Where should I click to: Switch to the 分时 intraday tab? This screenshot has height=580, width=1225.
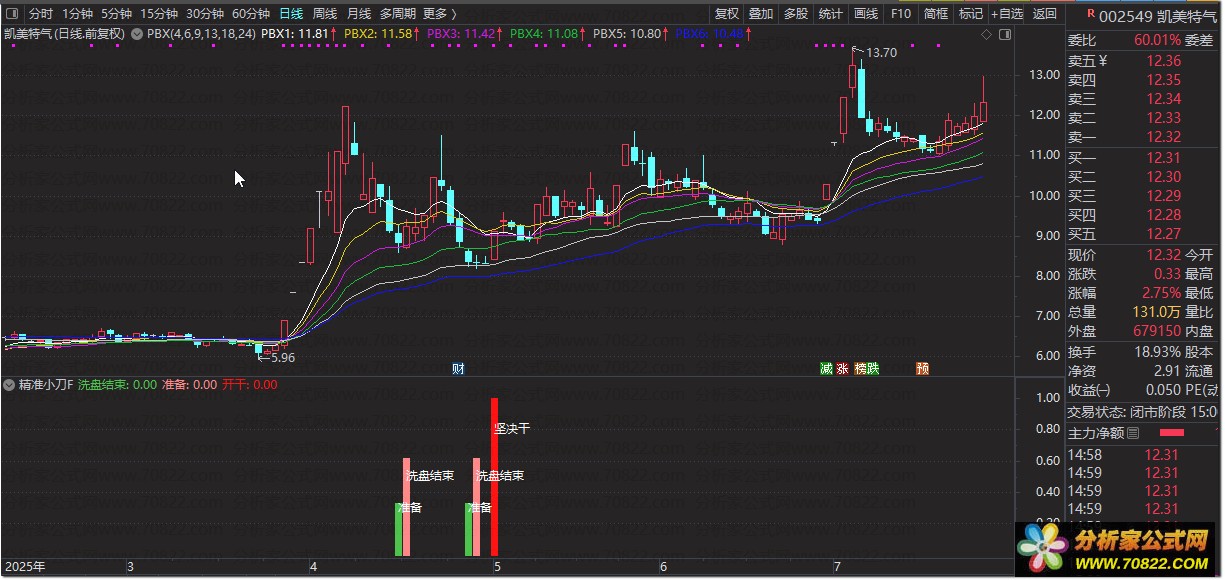point(40,14)
